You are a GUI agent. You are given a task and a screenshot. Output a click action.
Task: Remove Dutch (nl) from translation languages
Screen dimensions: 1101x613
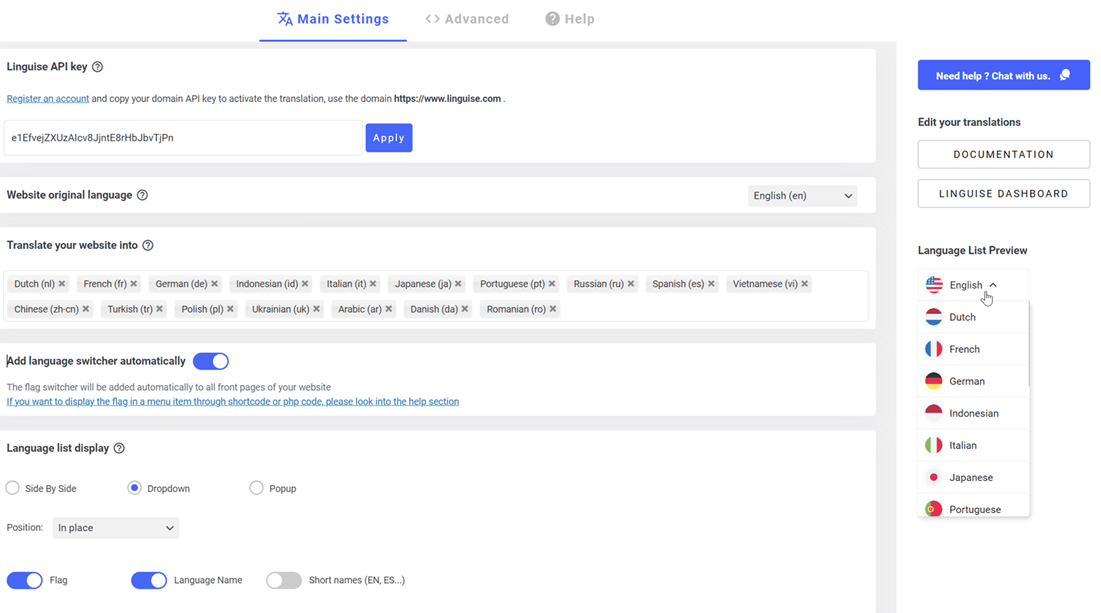tap(62, 284)
